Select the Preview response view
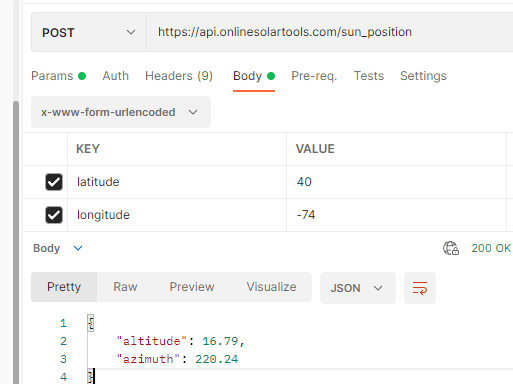Image resolution: width=513 pixels, height=384 pixels. (x=192, y=287)
